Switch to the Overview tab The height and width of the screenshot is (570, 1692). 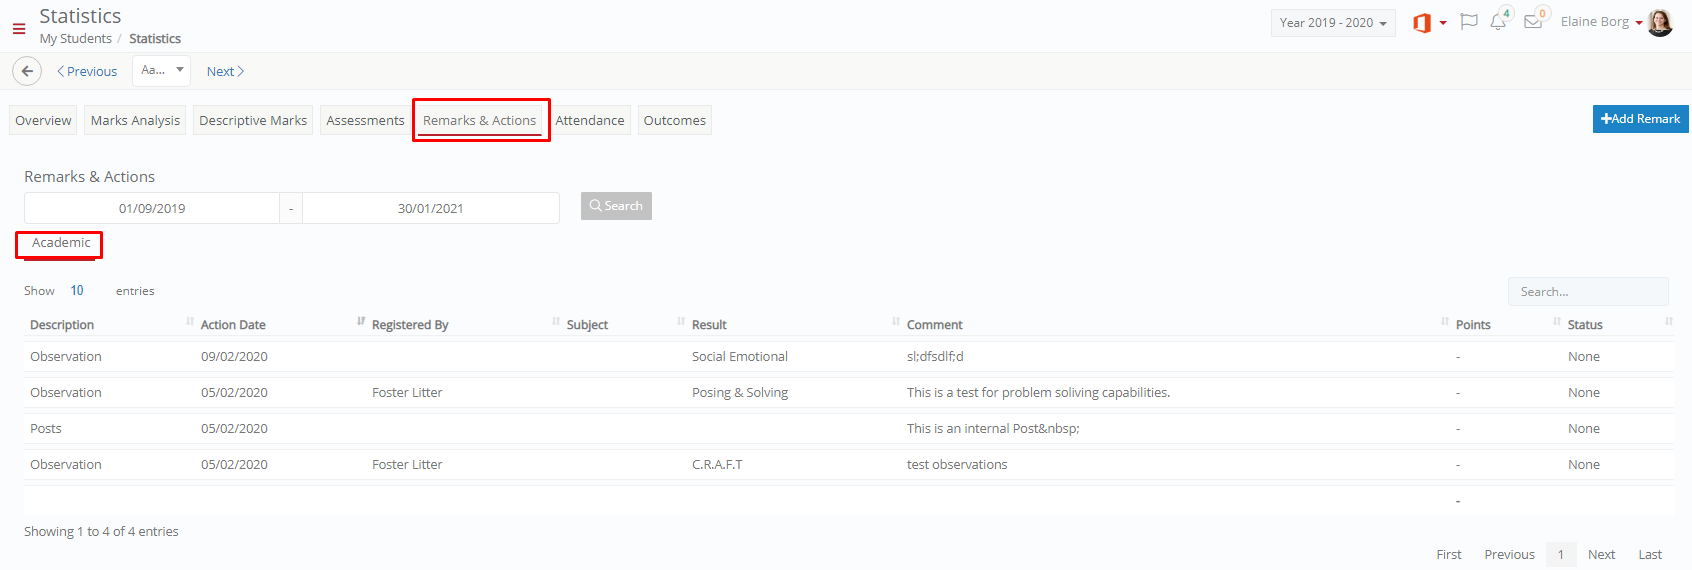coord(43,120)
